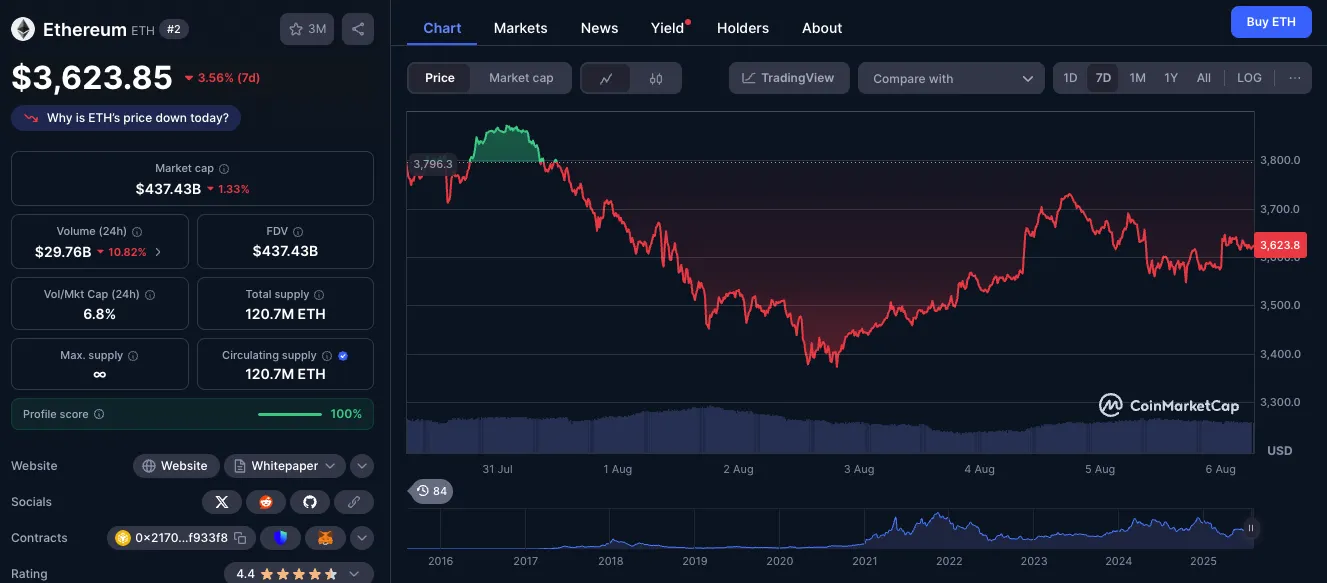Image resolution: width=1327 pixels, height=583 pixels.
Task: Open the Compare with dropdown
Action: pos(950,77)
